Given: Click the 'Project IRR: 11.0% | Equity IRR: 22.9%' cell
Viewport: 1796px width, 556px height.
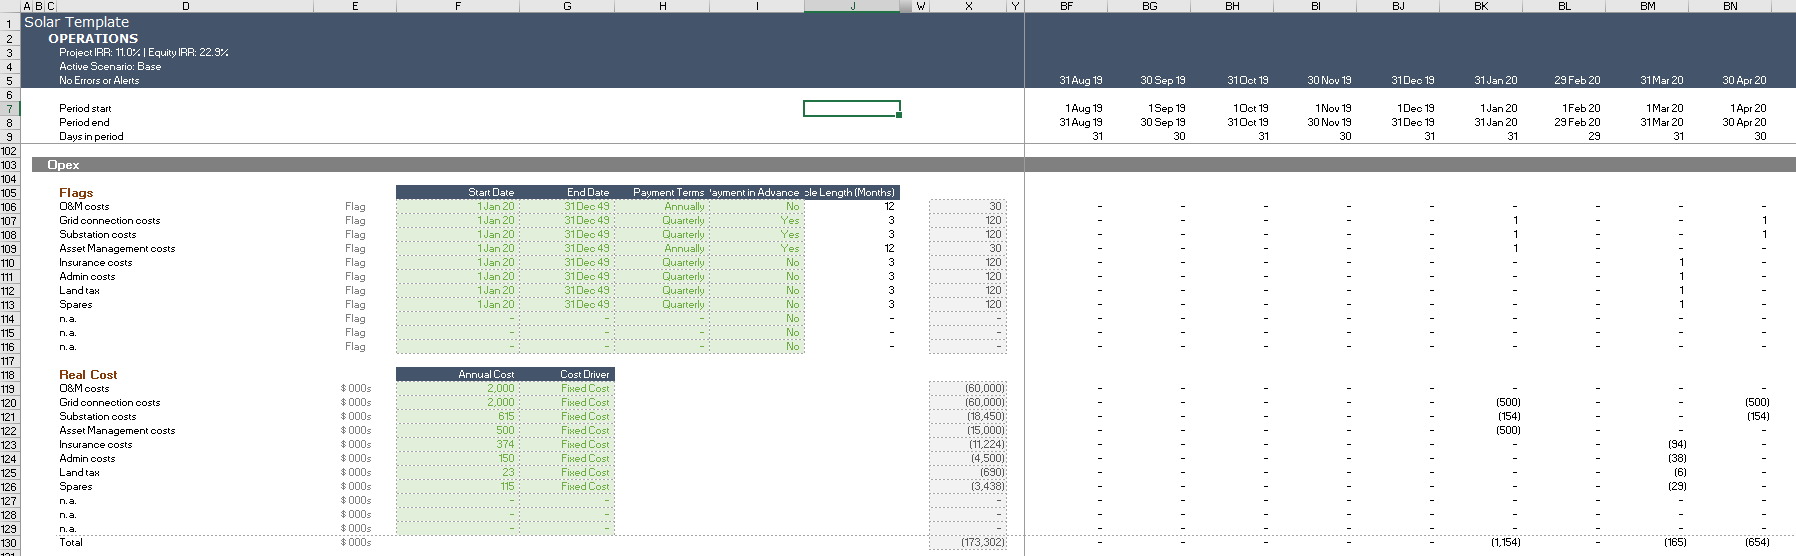Looking at the screenshot, I should [x=144, y=52].
